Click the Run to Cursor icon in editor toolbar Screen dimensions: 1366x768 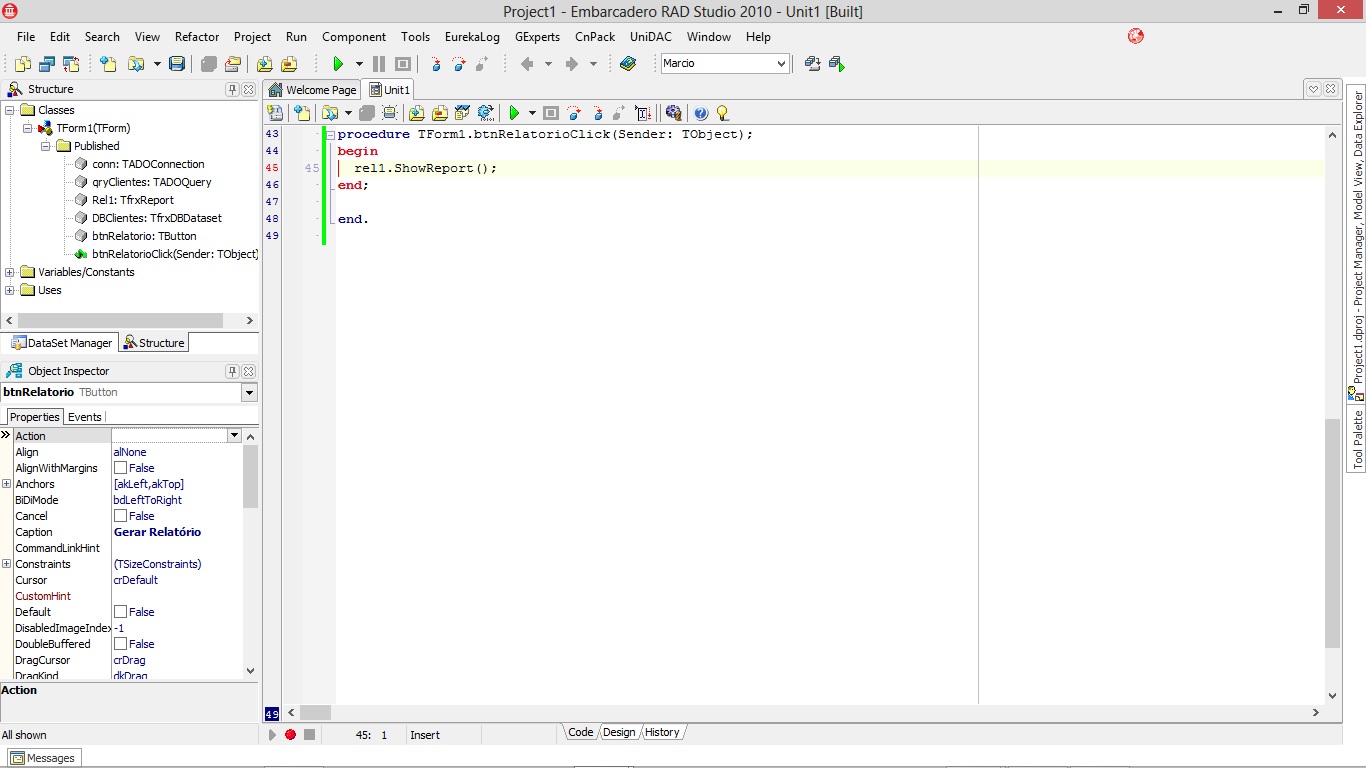pos(643,113)
